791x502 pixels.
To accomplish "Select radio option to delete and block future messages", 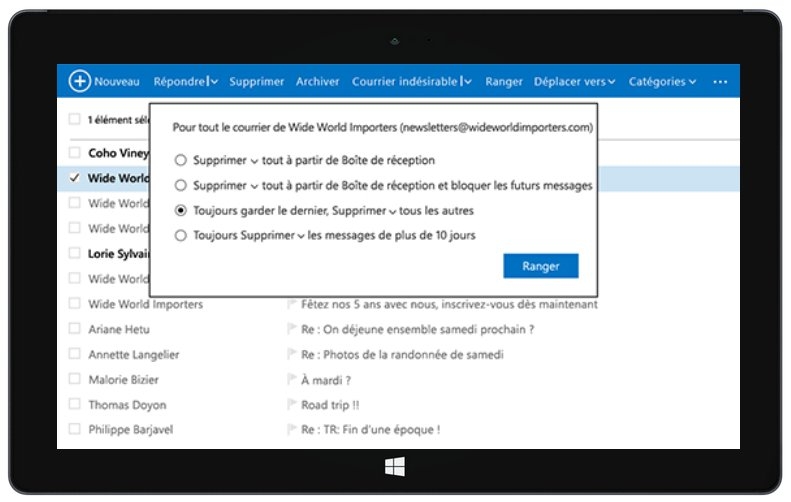I will pyautogui.click(x=181, y=186).
